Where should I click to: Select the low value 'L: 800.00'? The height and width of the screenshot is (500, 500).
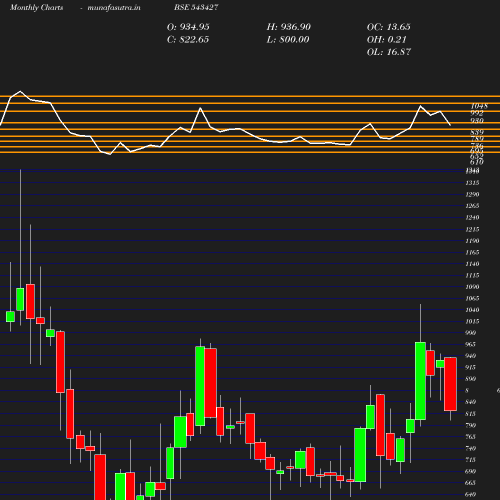pos(288,40)
